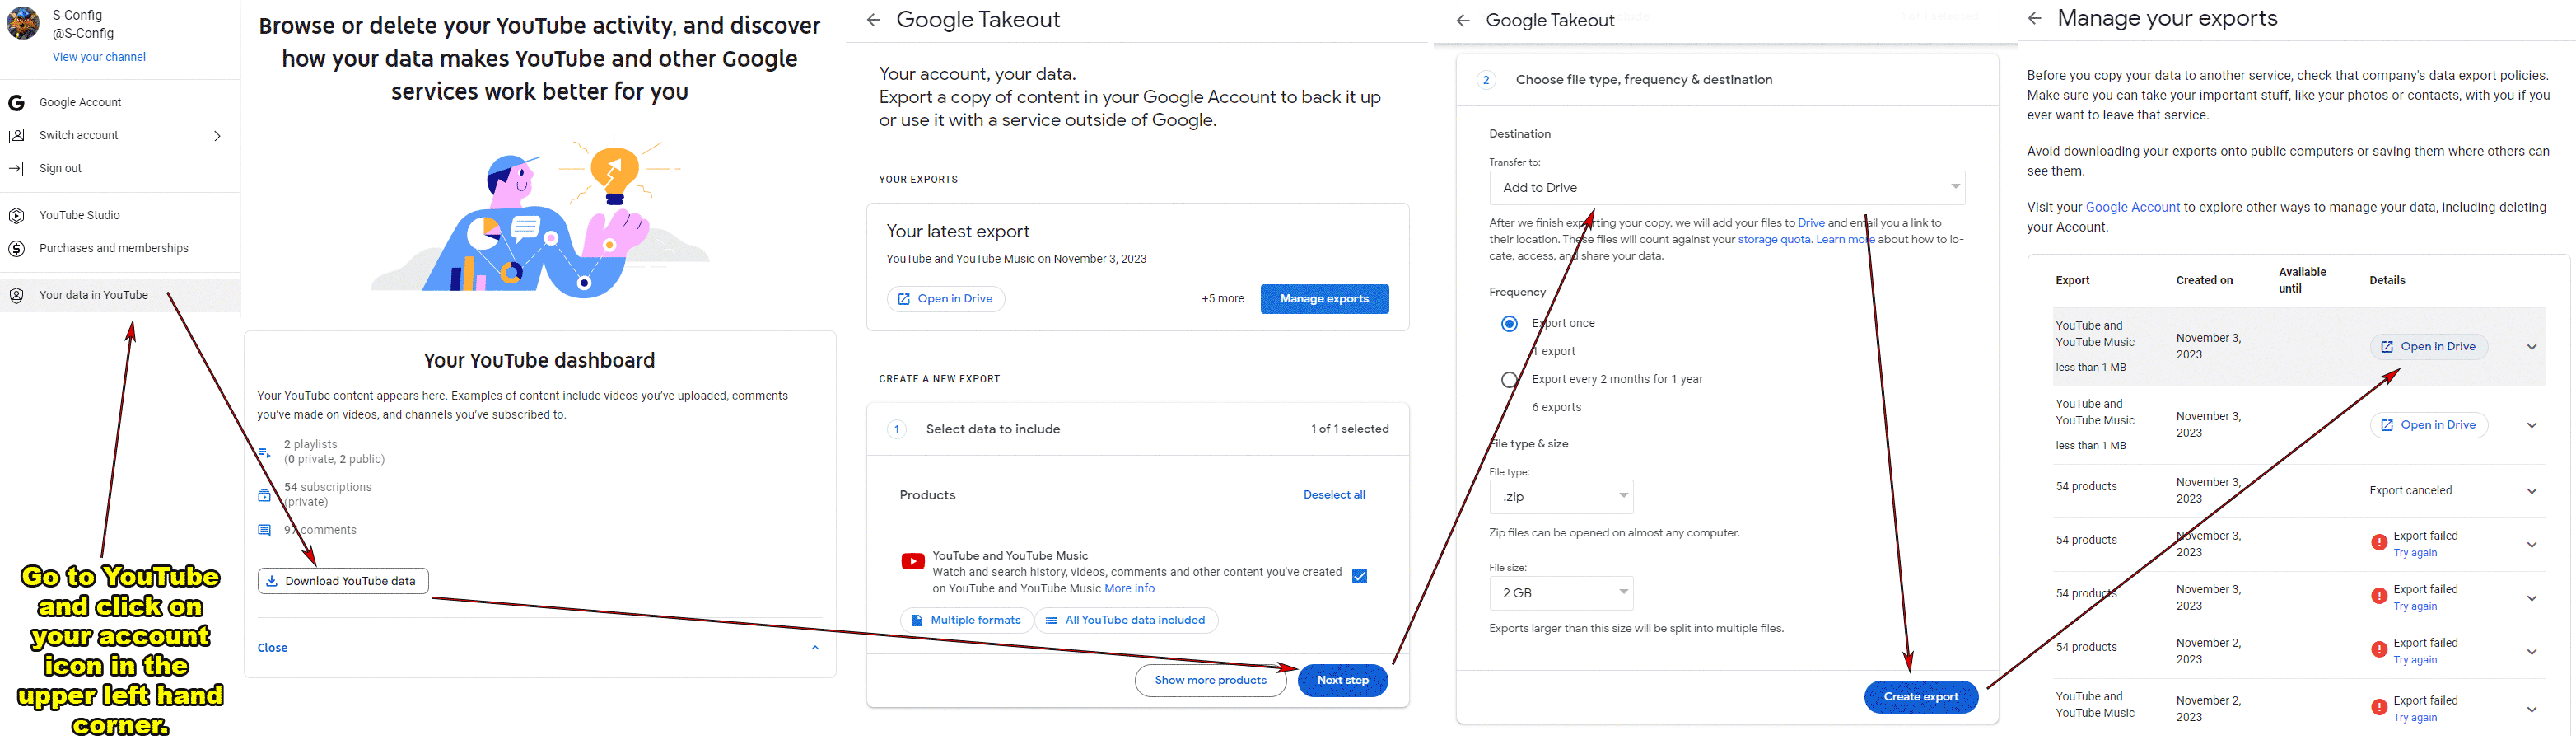Open in Drive for second export row
Image resolution: width=2576 pixels, height=754 pixels.
click(2428, 425)
